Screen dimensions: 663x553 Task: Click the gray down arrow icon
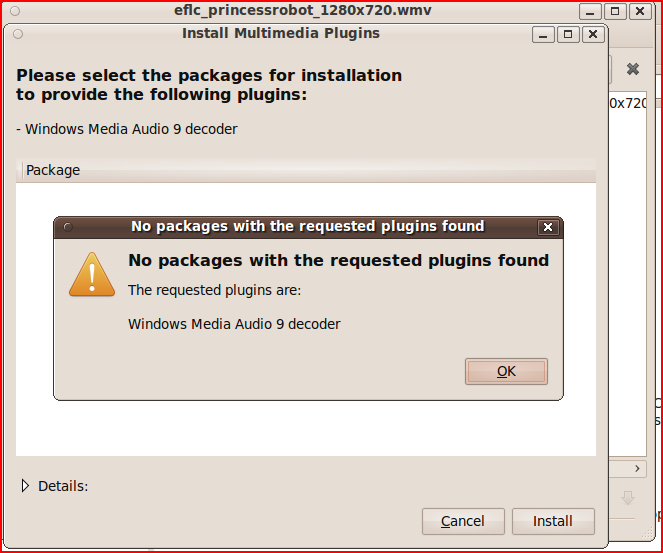629,497
